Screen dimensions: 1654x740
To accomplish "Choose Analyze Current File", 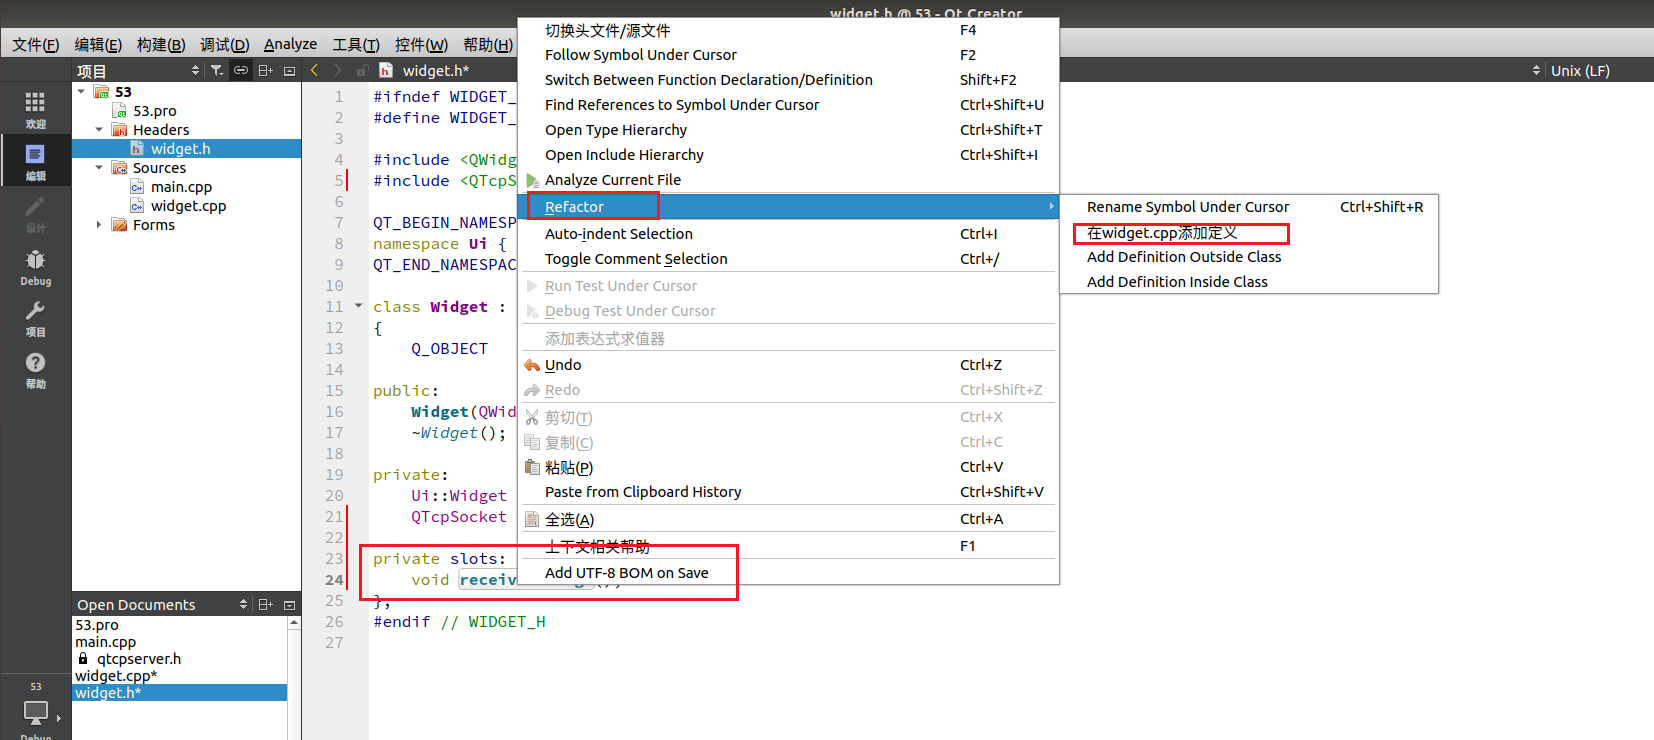I will [x=789, y=180].
